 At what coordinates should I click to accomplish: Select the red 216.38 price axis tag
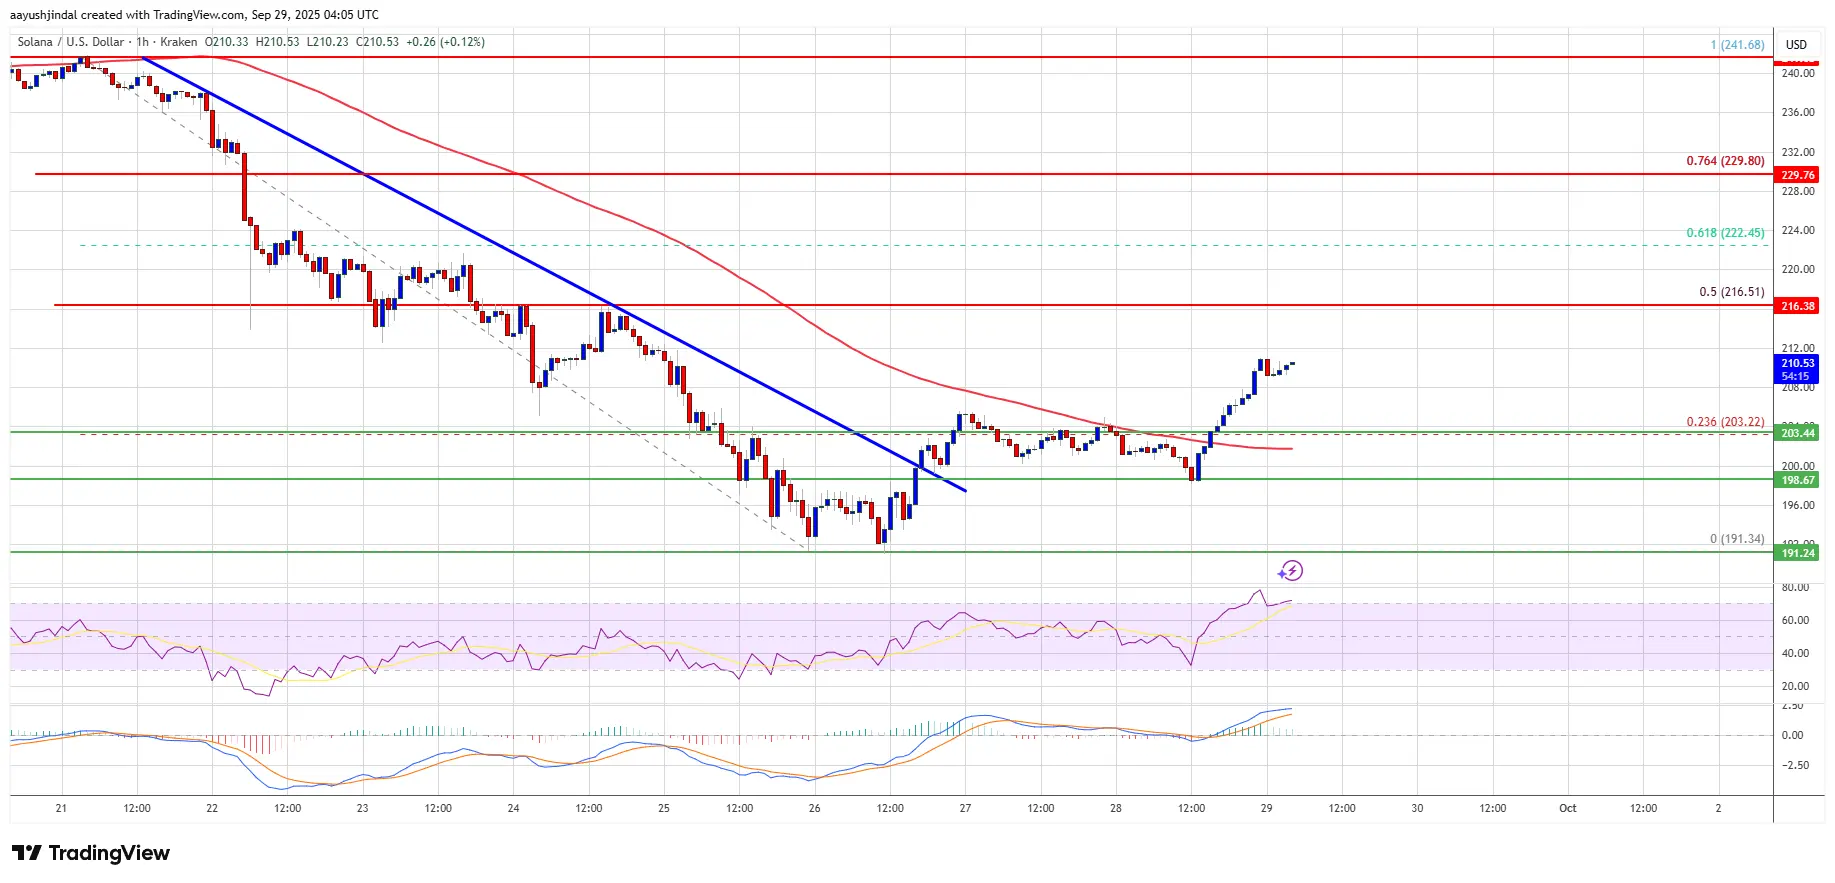click(1797, 306)
